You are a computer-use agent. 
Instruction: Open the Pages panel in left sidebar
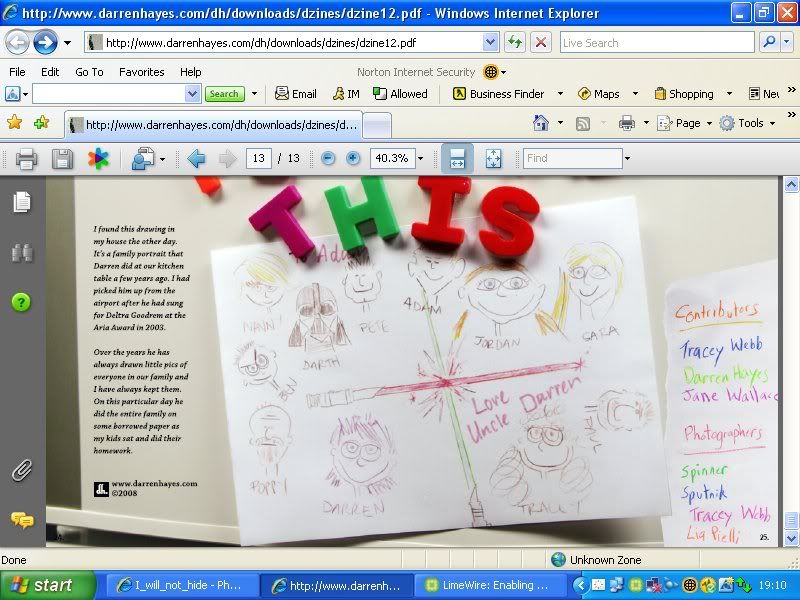pos(21,203)
